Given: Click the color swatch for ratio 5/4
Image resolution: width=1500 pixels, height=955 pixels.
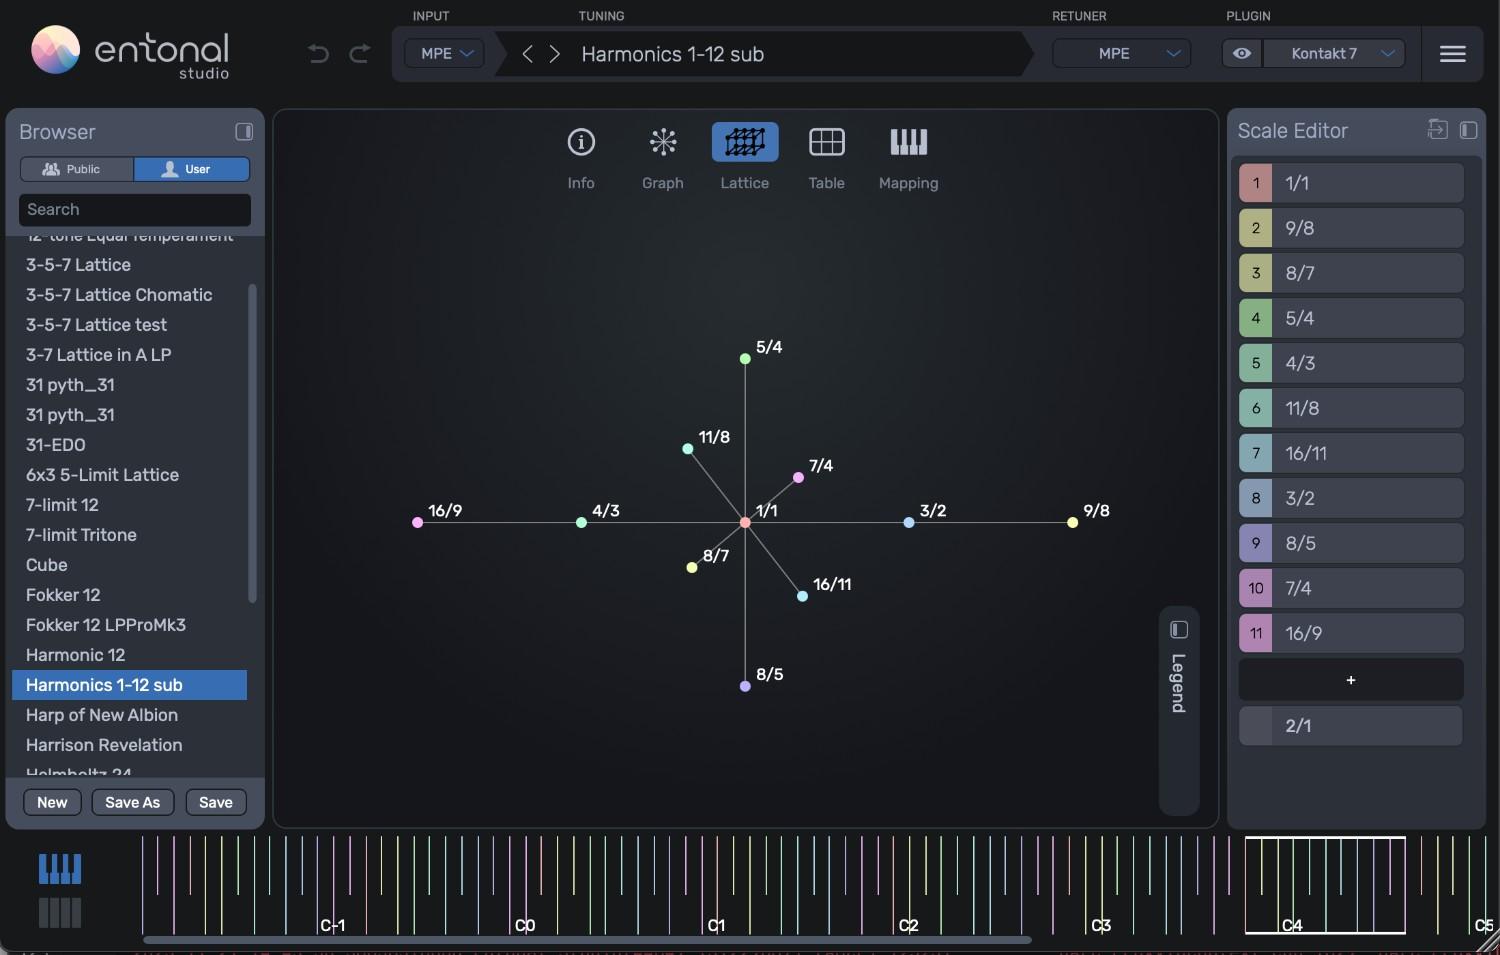Looking at the screenshot, I should pos(1255,317).
